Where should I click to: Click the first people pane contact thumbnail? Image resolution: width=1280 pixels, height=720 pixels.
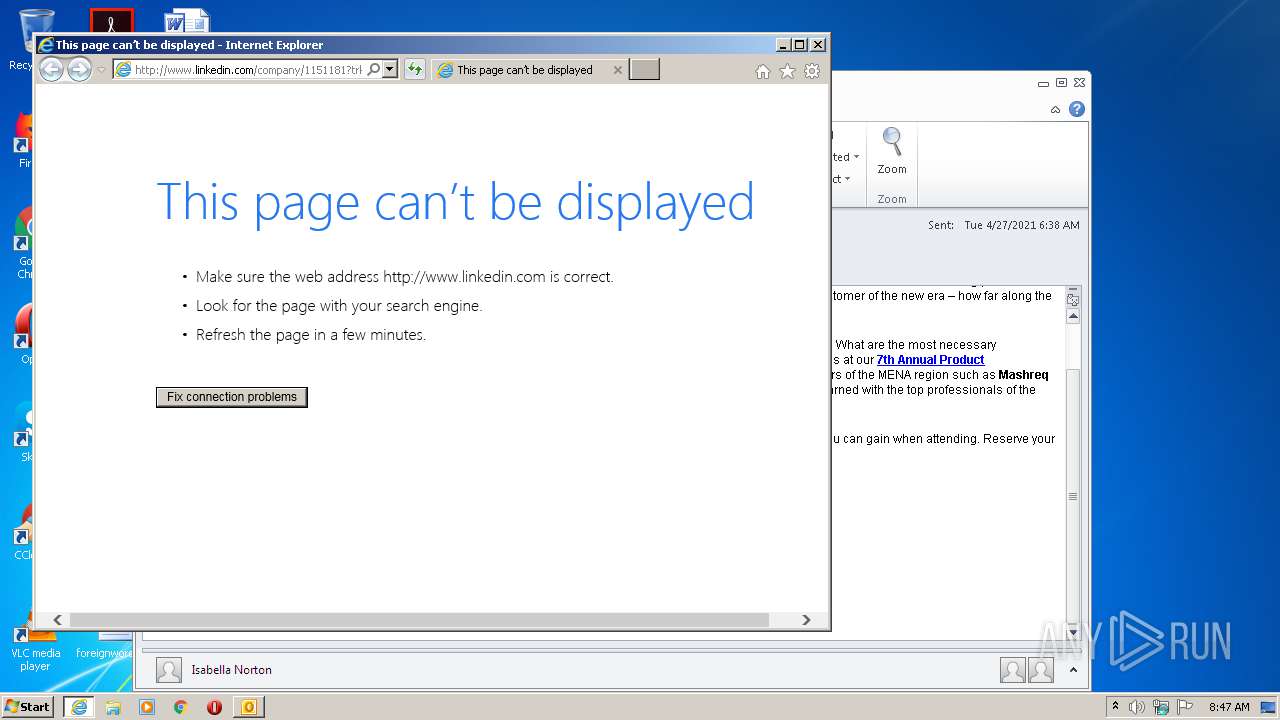click(1013, 670)
